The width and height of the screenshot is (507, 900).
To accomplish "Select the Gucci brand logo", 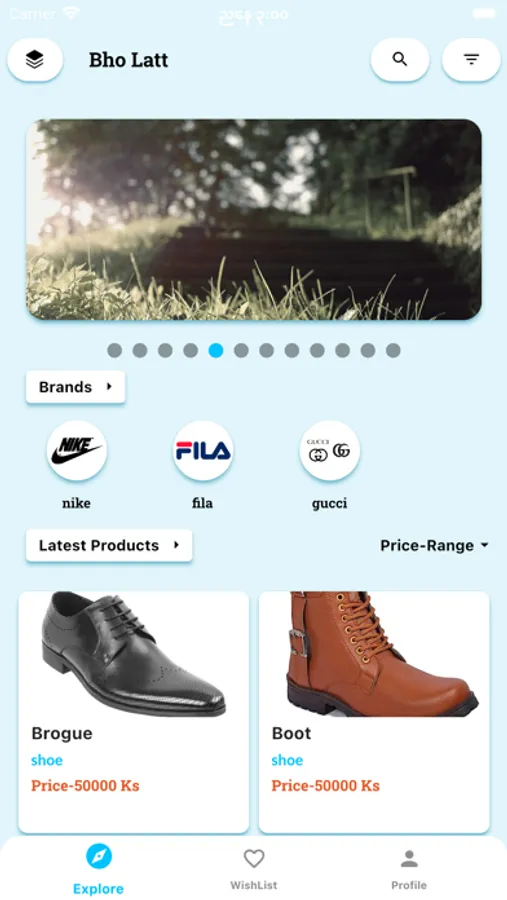I will (330, 451).
